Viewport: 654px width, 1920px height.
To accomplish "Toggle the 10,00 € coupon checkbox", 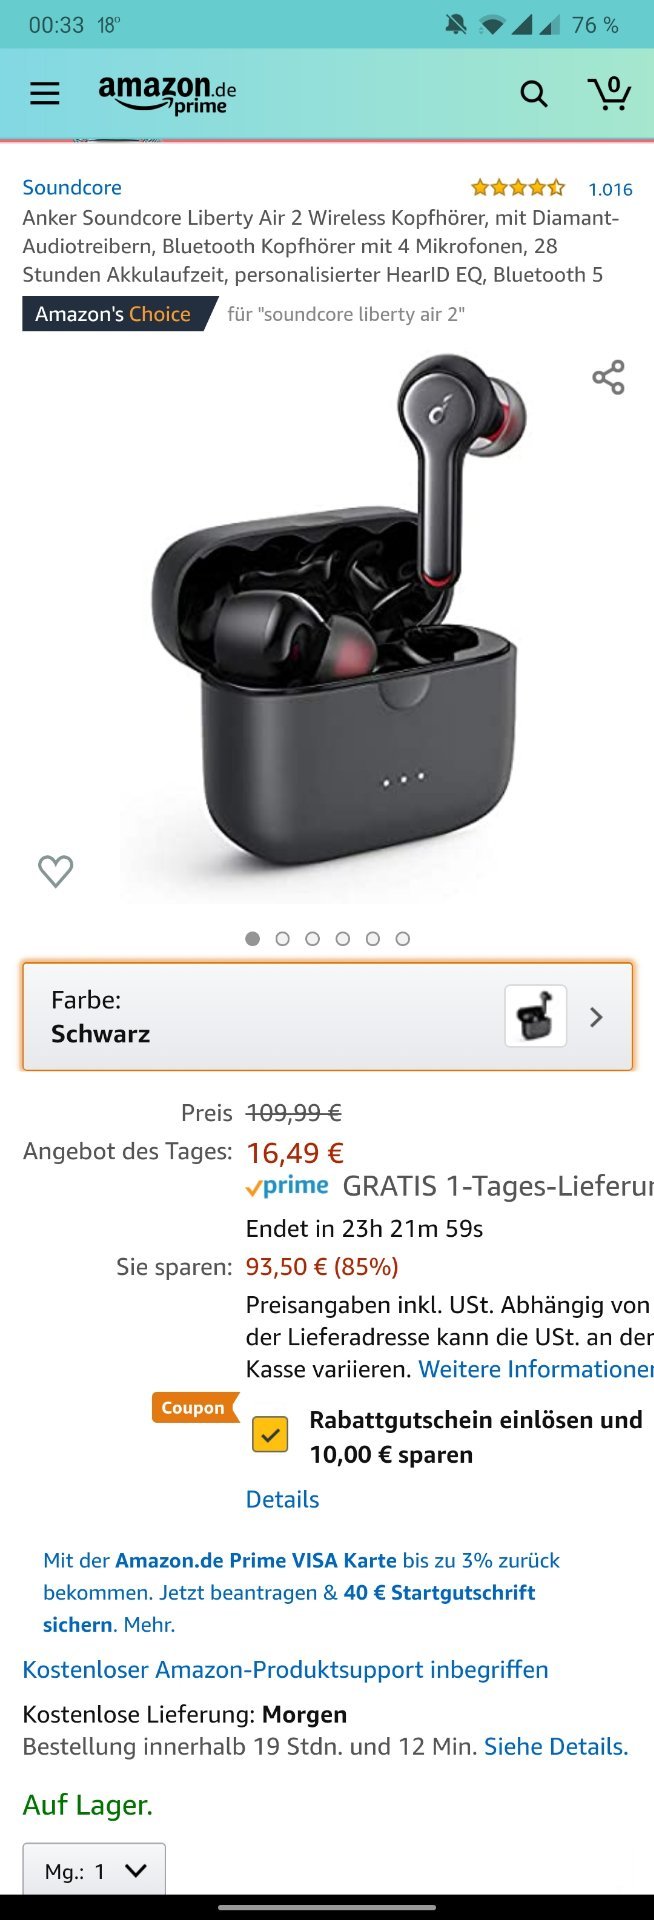I will point(270,1434).
